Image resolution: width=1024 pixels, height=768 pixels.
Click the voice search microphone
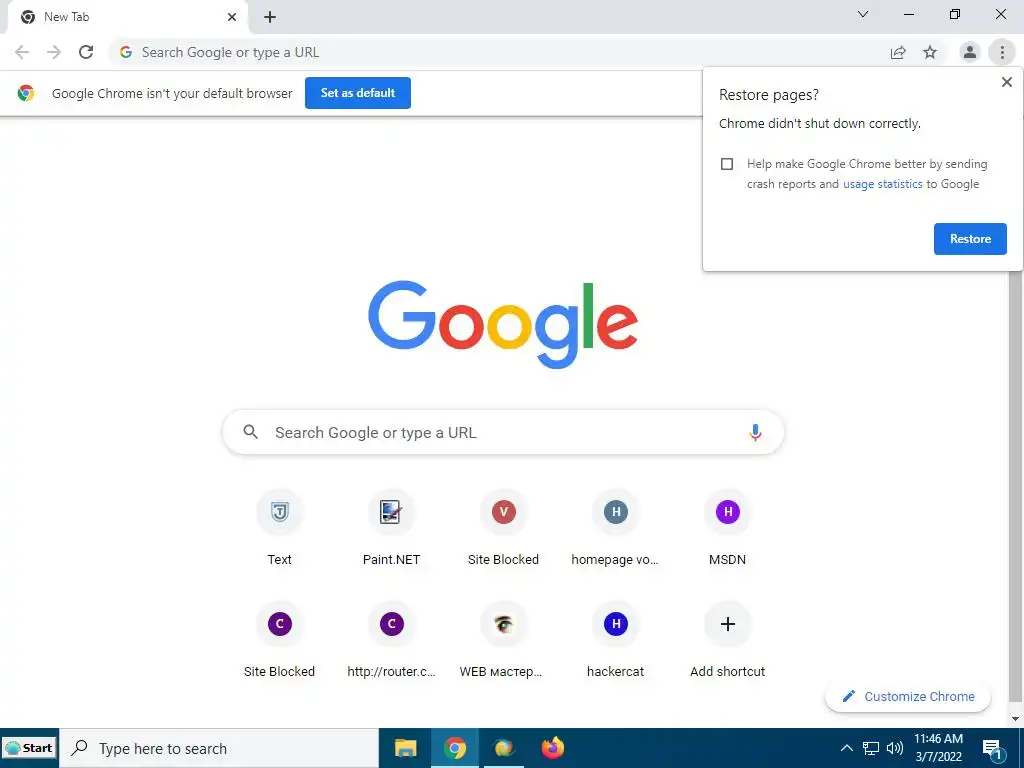[755, 432]
